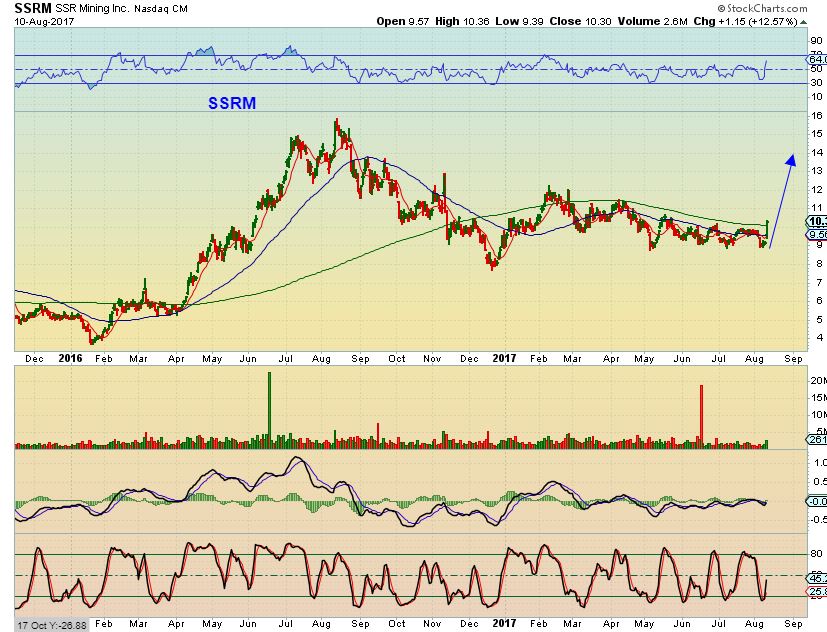The height and width of the screenshot is (632, 827).
Task: Click the 9.56 moving average price tag
Action: point(817,235)
